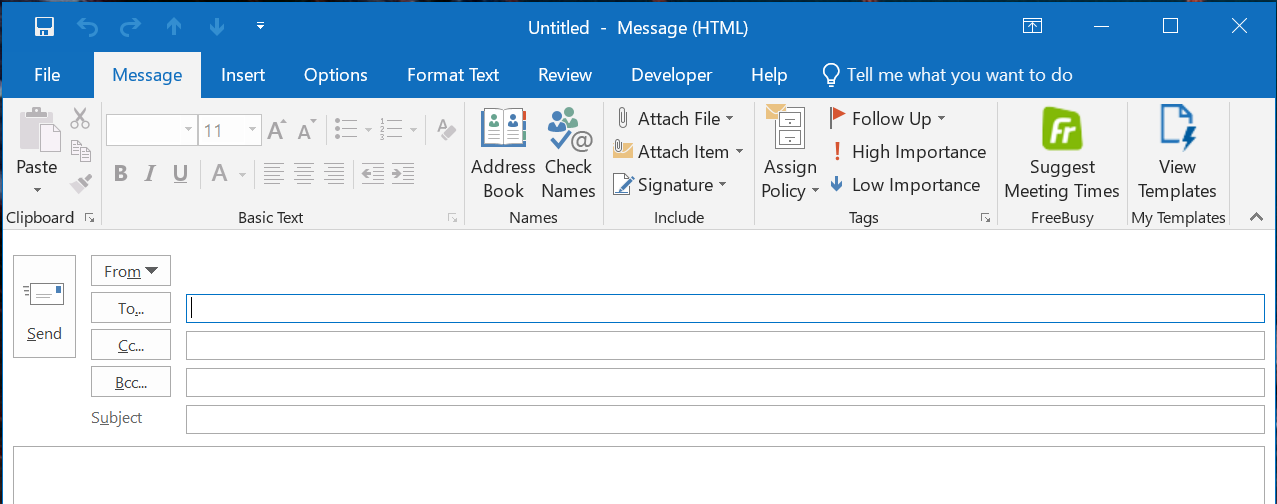Click the Check Names icon
Screen dimensions: 1277x504
click(x=568, y=152)
